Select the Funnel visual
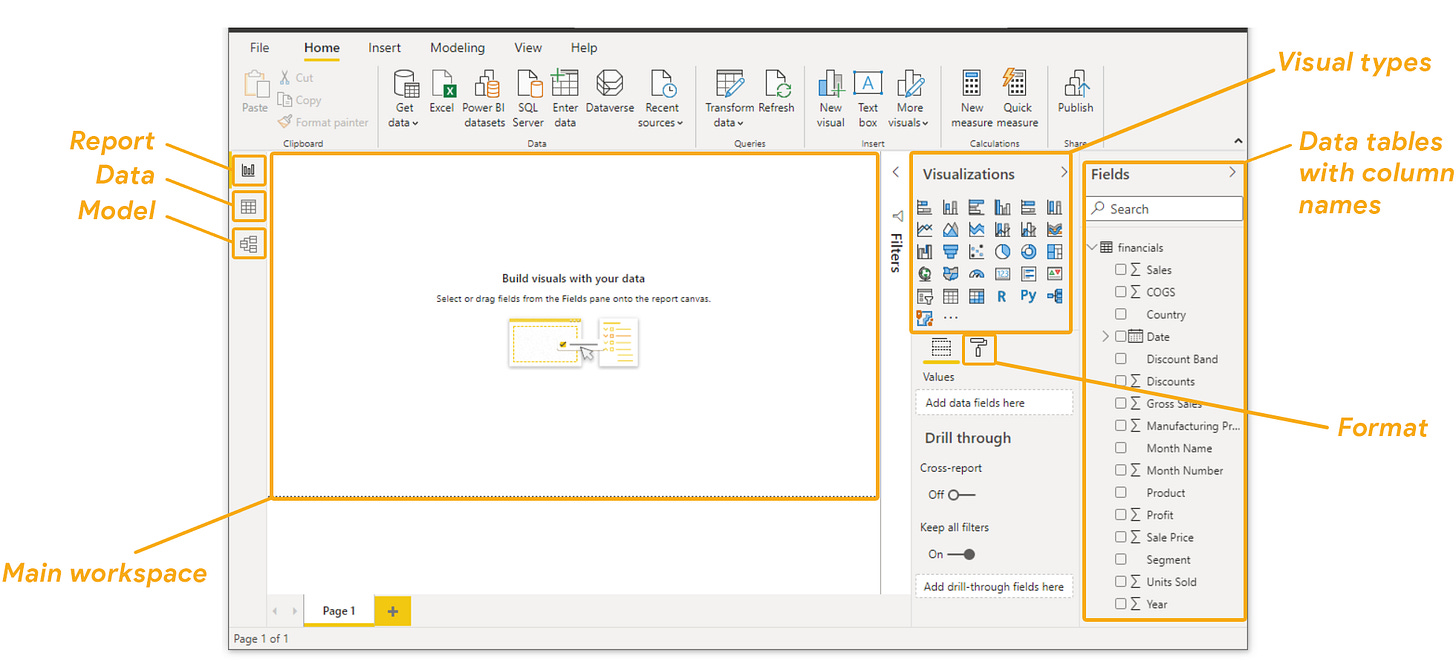Image resolution: width=1456 pixels, height=662 pixels. (950, 252)
